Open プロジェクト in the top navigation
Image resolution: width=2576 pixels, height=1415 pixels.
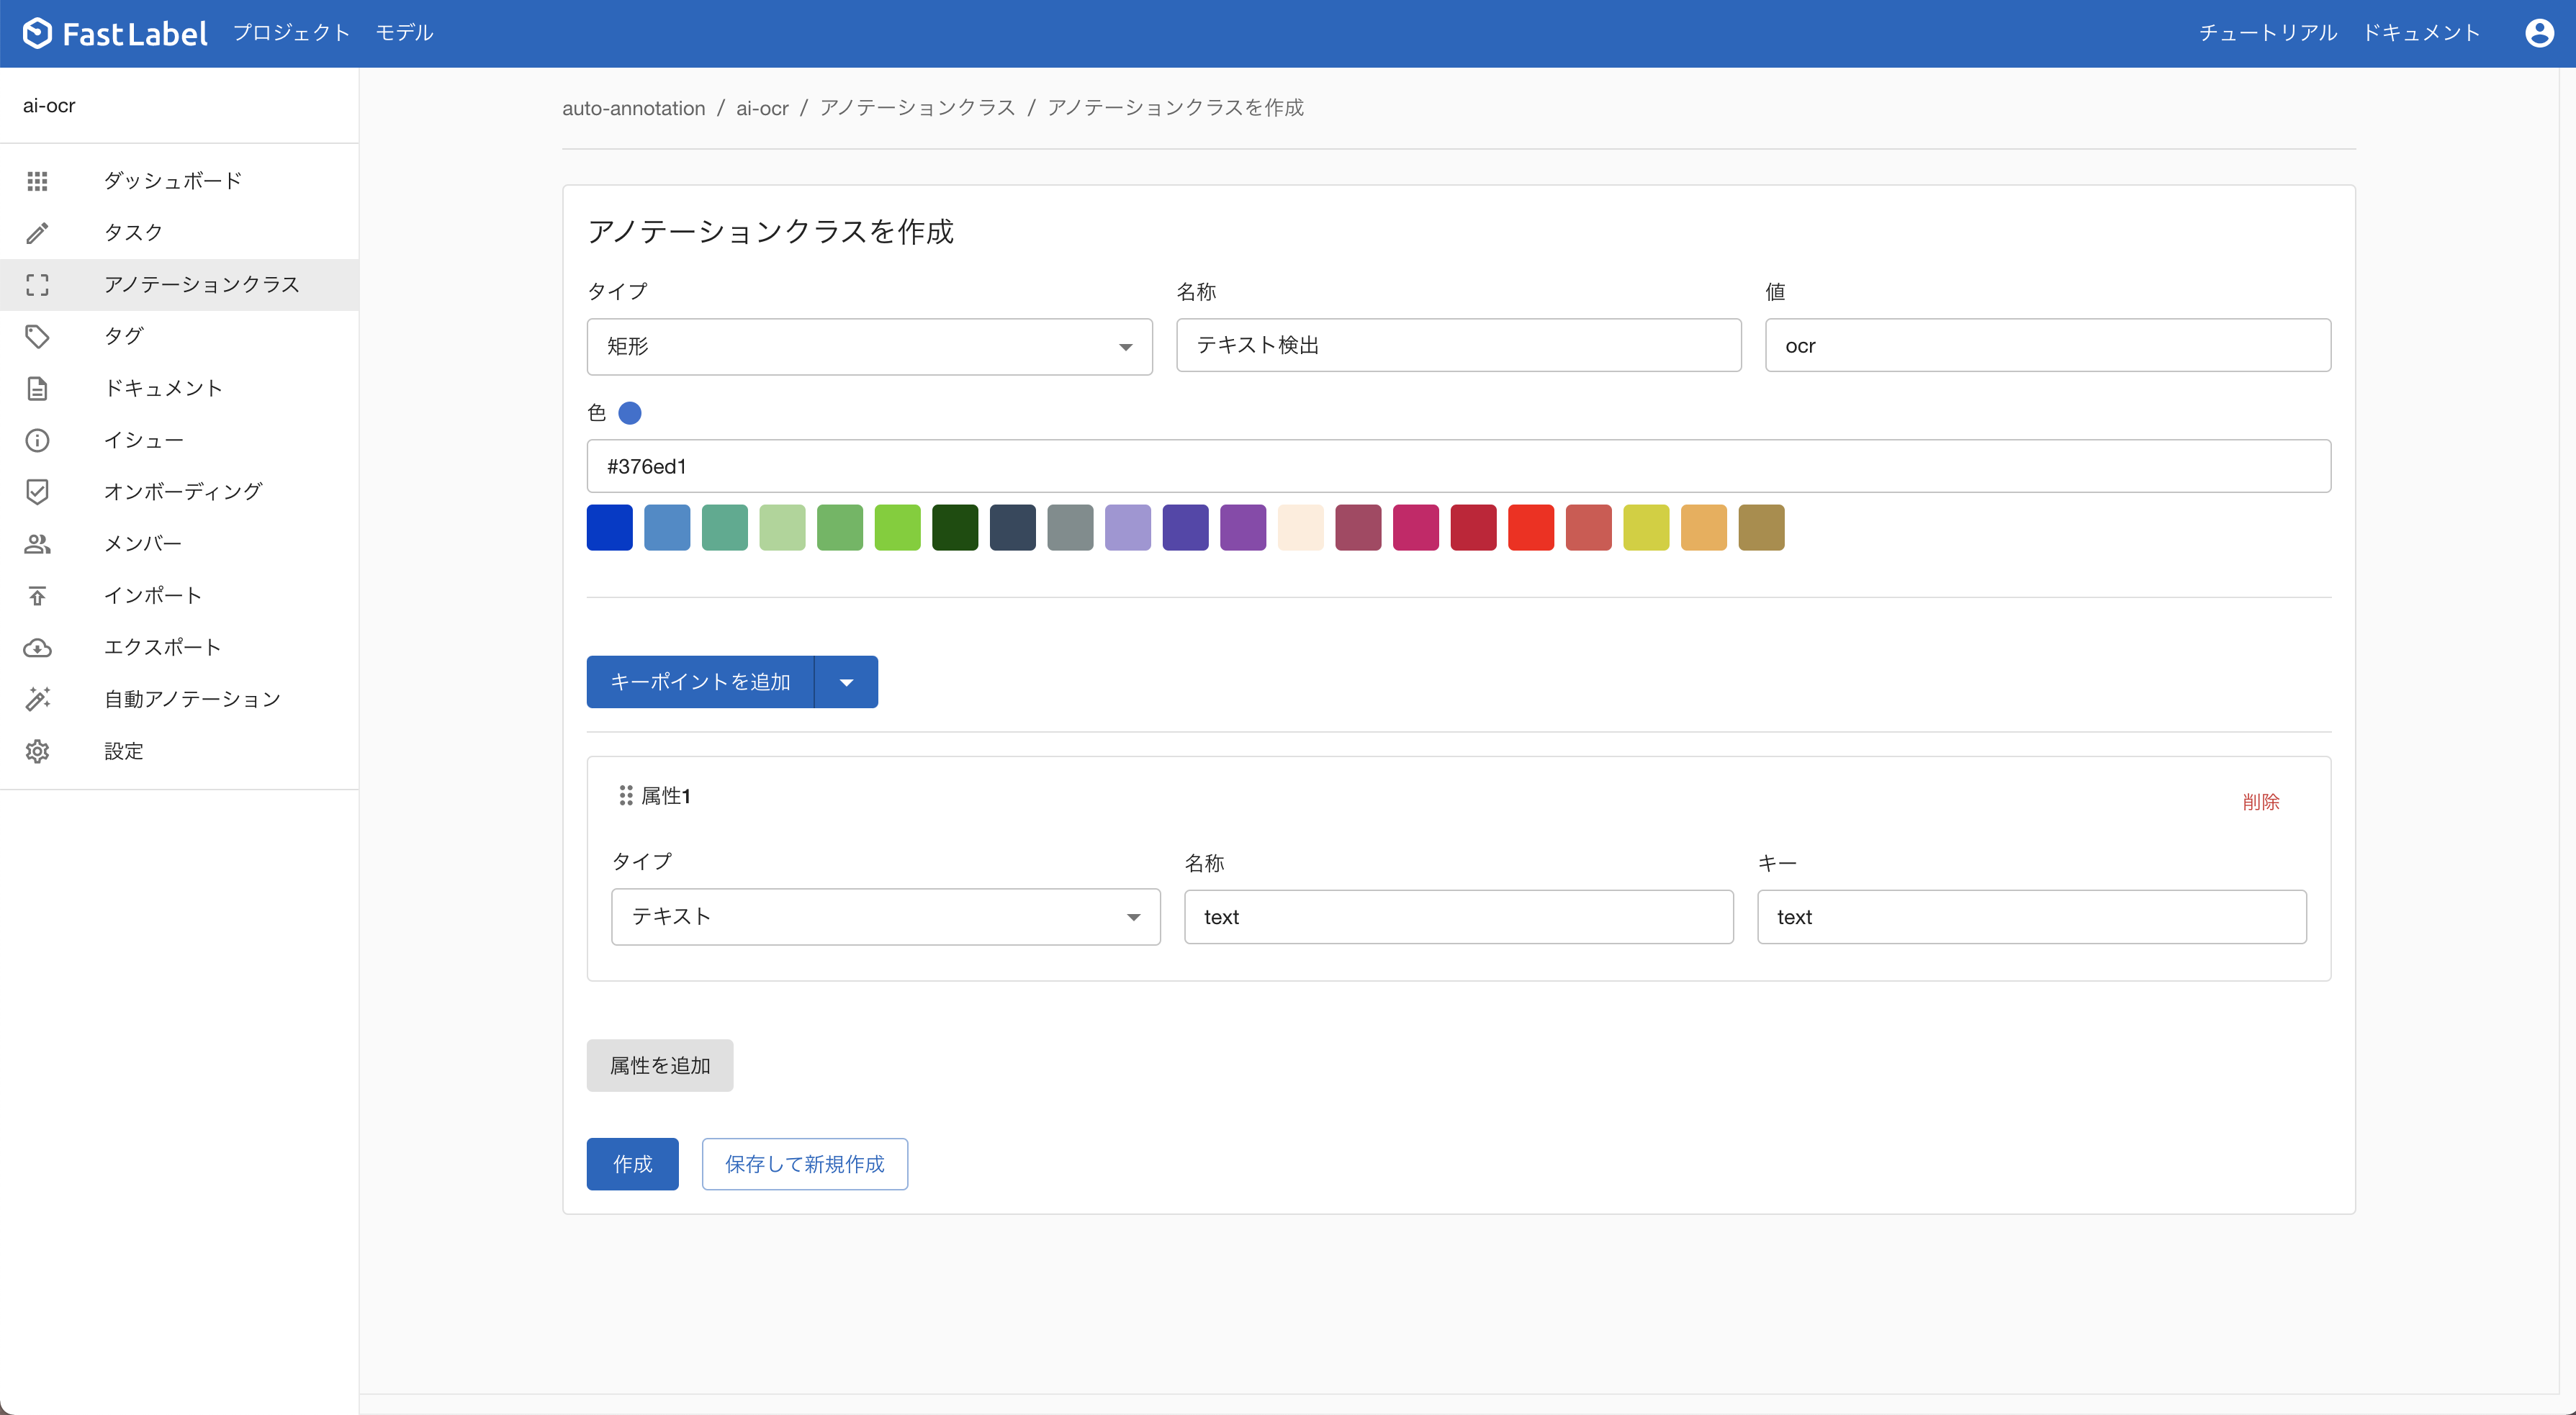(291, 33)
